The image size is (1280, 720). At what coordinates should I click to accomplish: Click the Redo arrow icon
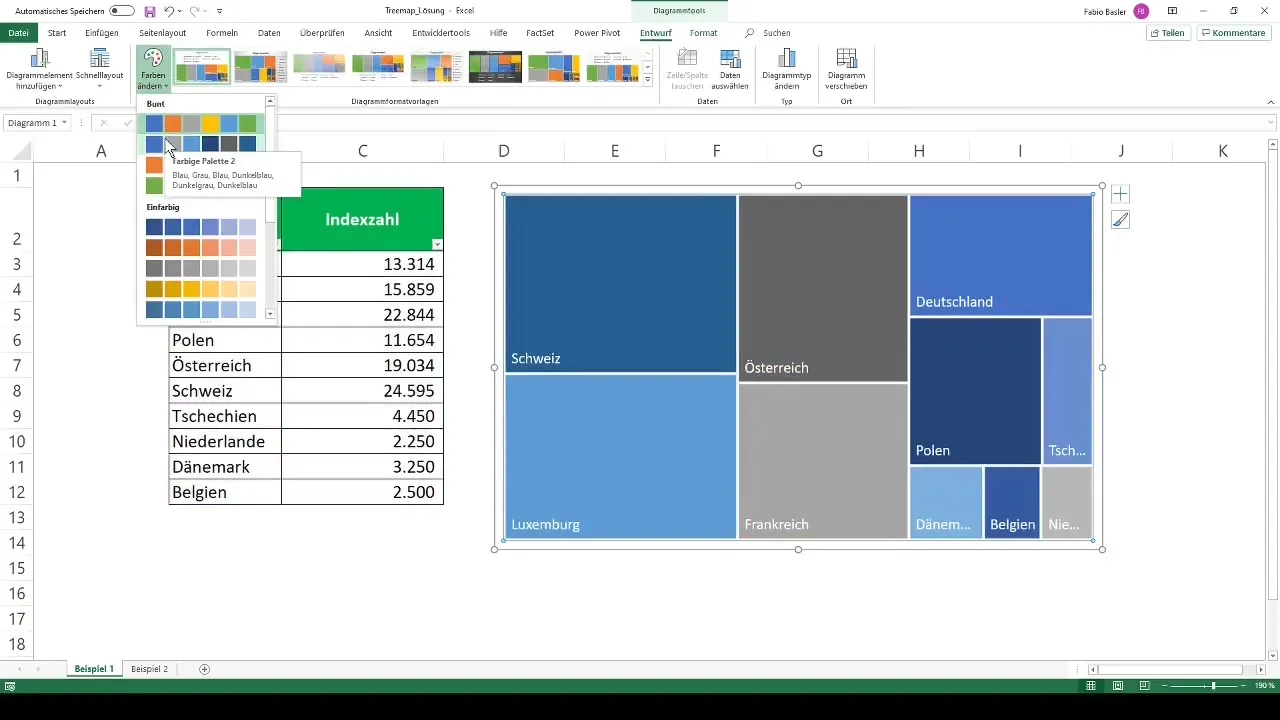point(194,11)
